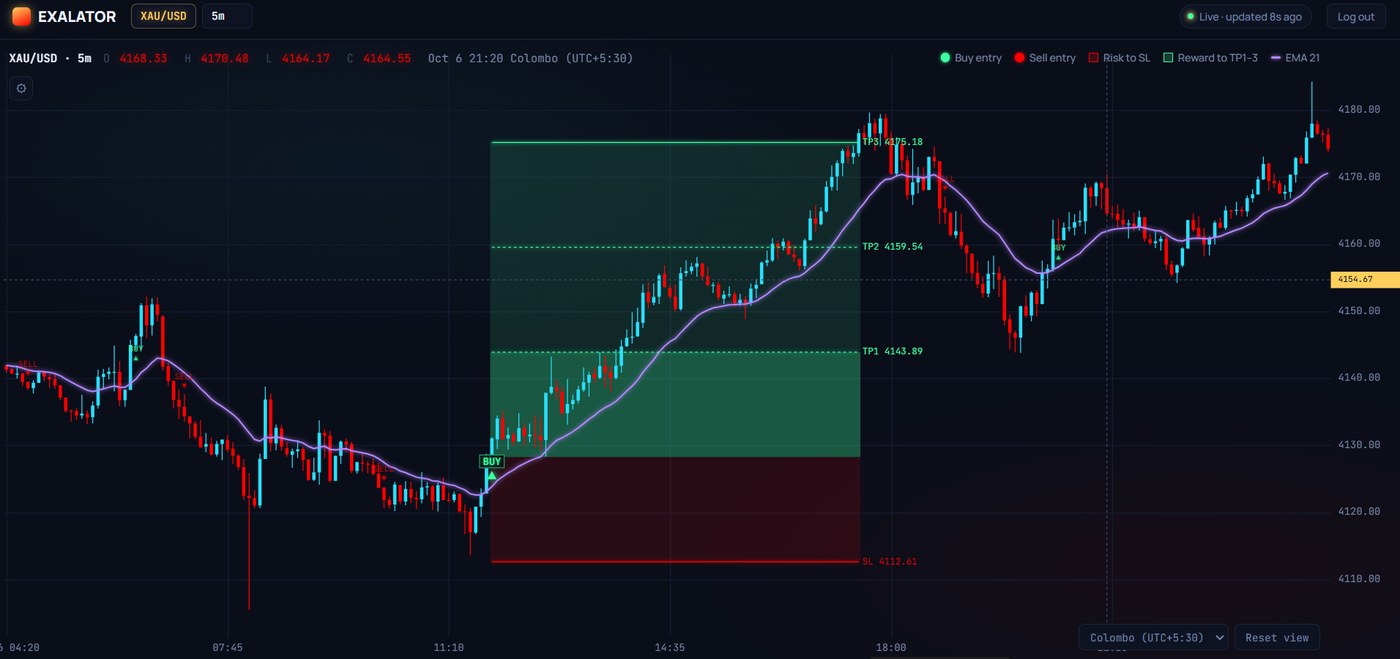
Task: Click the TP2 4159.54 level label
Action: pyautogui.click(x=893, y=247)
